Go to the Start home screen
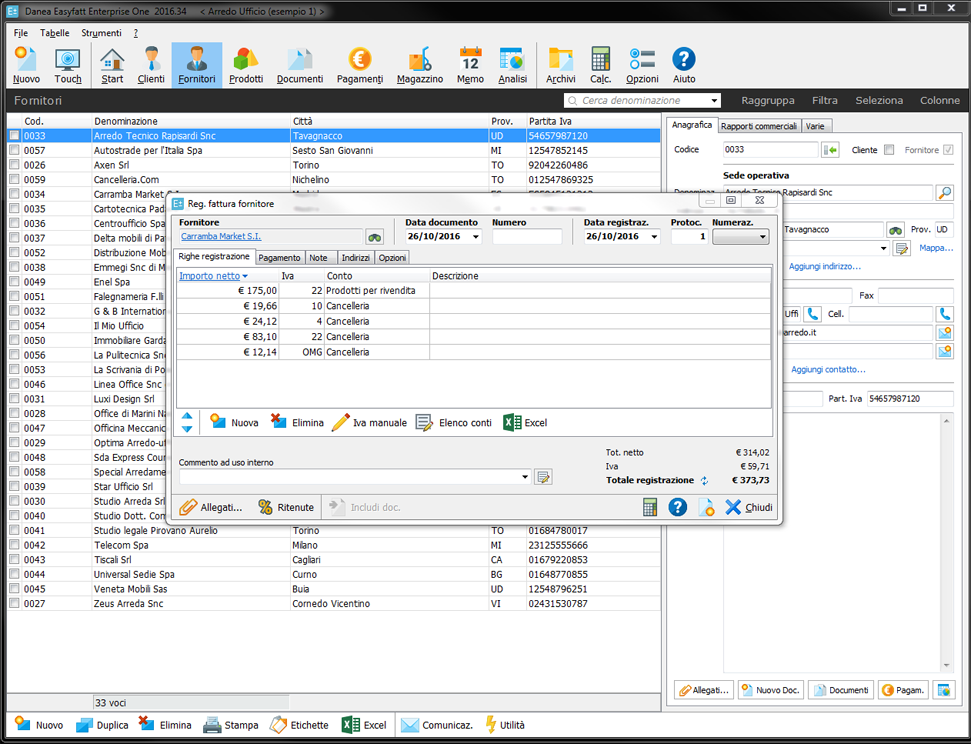The height and width of the screenshot is (744, 971). coord(112,65)
